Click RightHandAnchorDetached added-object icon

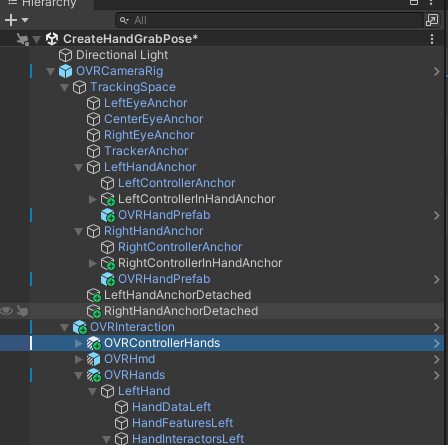click(x=94, y=311)
